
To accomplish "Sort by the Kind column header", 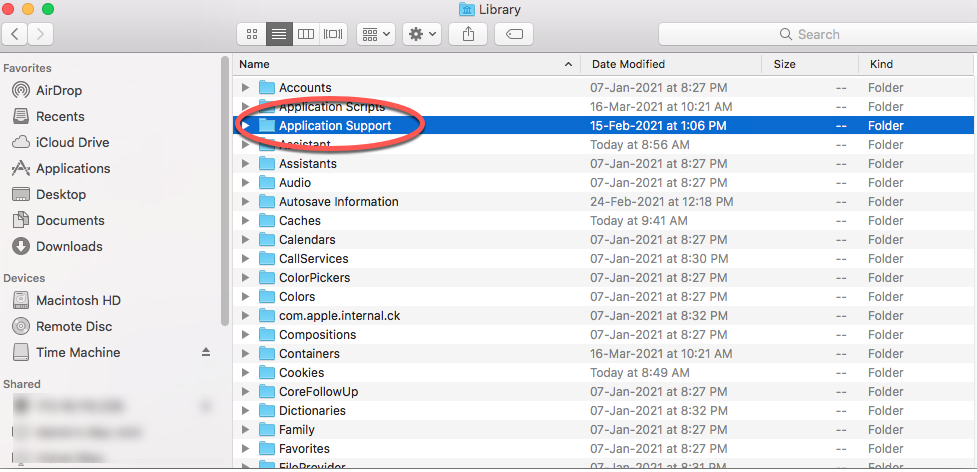I will pos(916,64).
